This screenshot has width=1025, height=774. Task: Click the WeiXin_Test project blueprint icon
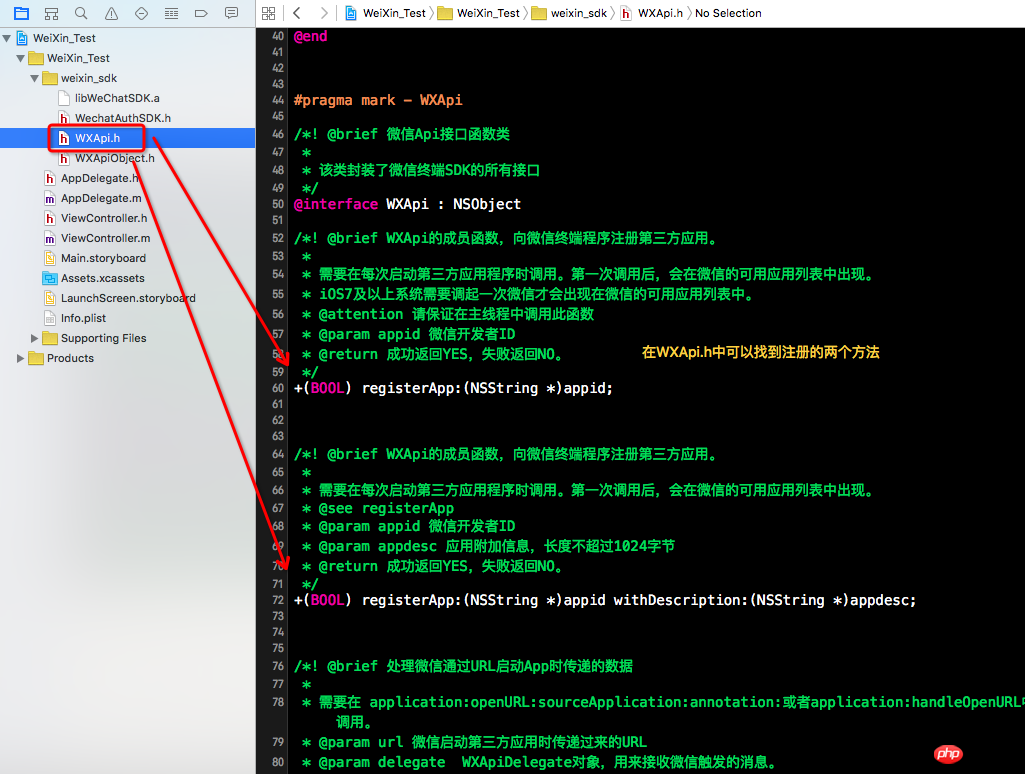(22, 38)
